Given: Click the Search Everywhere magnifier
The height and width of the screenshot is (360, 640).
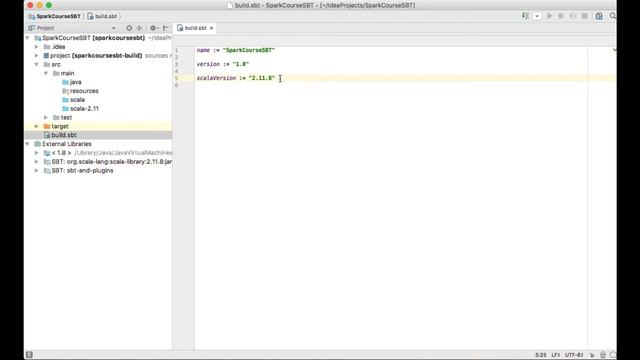Looking at the screenshot, I should (x=613, y=16).
